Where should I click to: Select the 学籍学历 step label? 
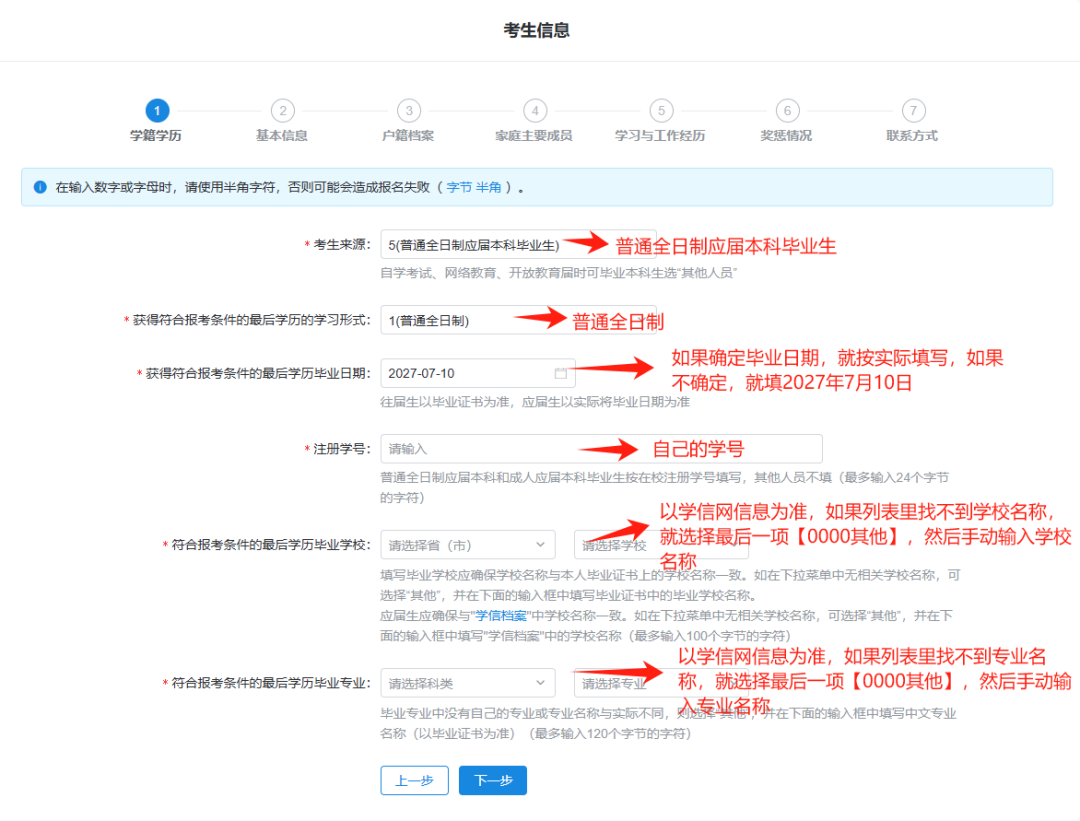(156, 136)
